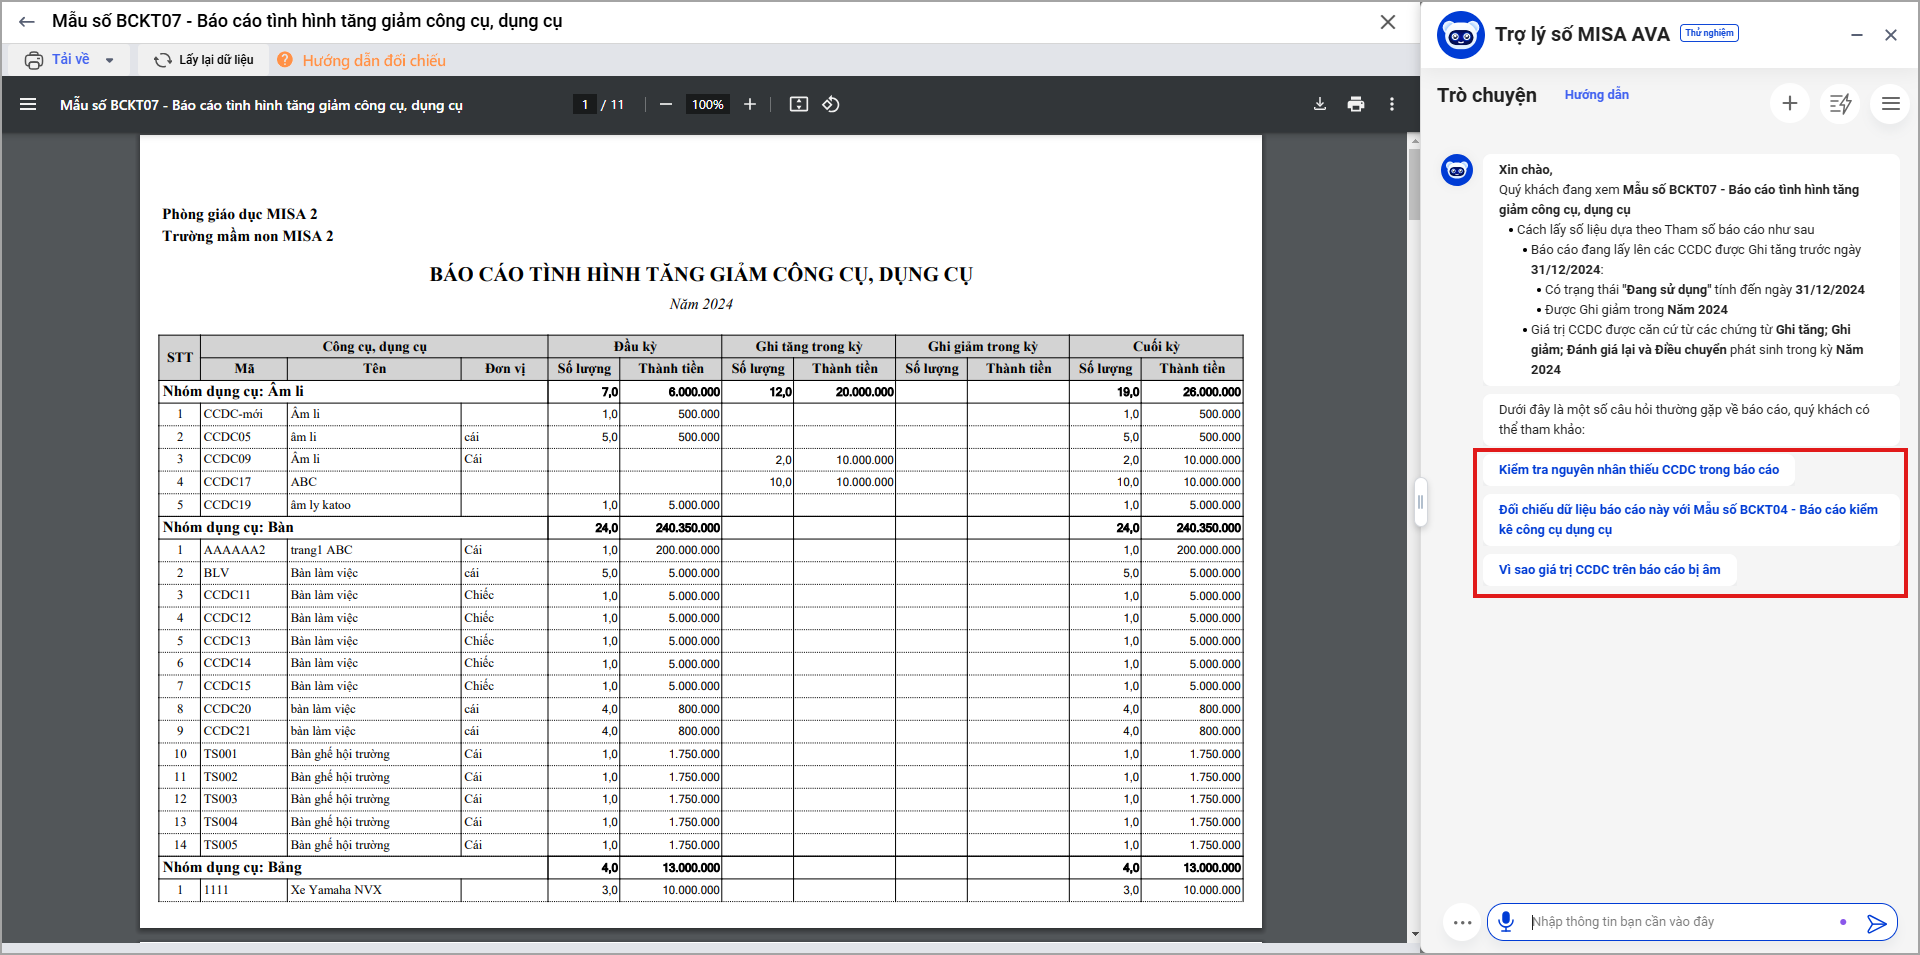Click the Thử nghiệm badge
The width and height of the screenshot is (1920, 955).
(x=1709, y=33)
